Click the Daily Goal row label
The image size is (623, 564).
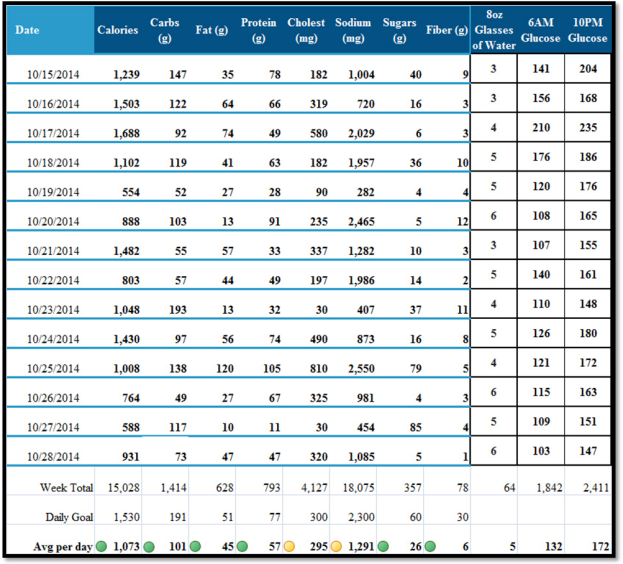(69, 517)
